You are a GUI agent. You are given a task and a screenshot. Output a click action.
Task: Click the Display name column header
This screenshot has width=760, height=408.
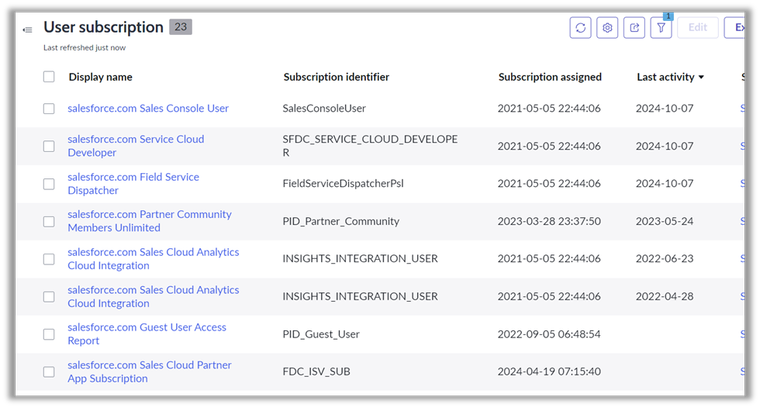point(100,77)
